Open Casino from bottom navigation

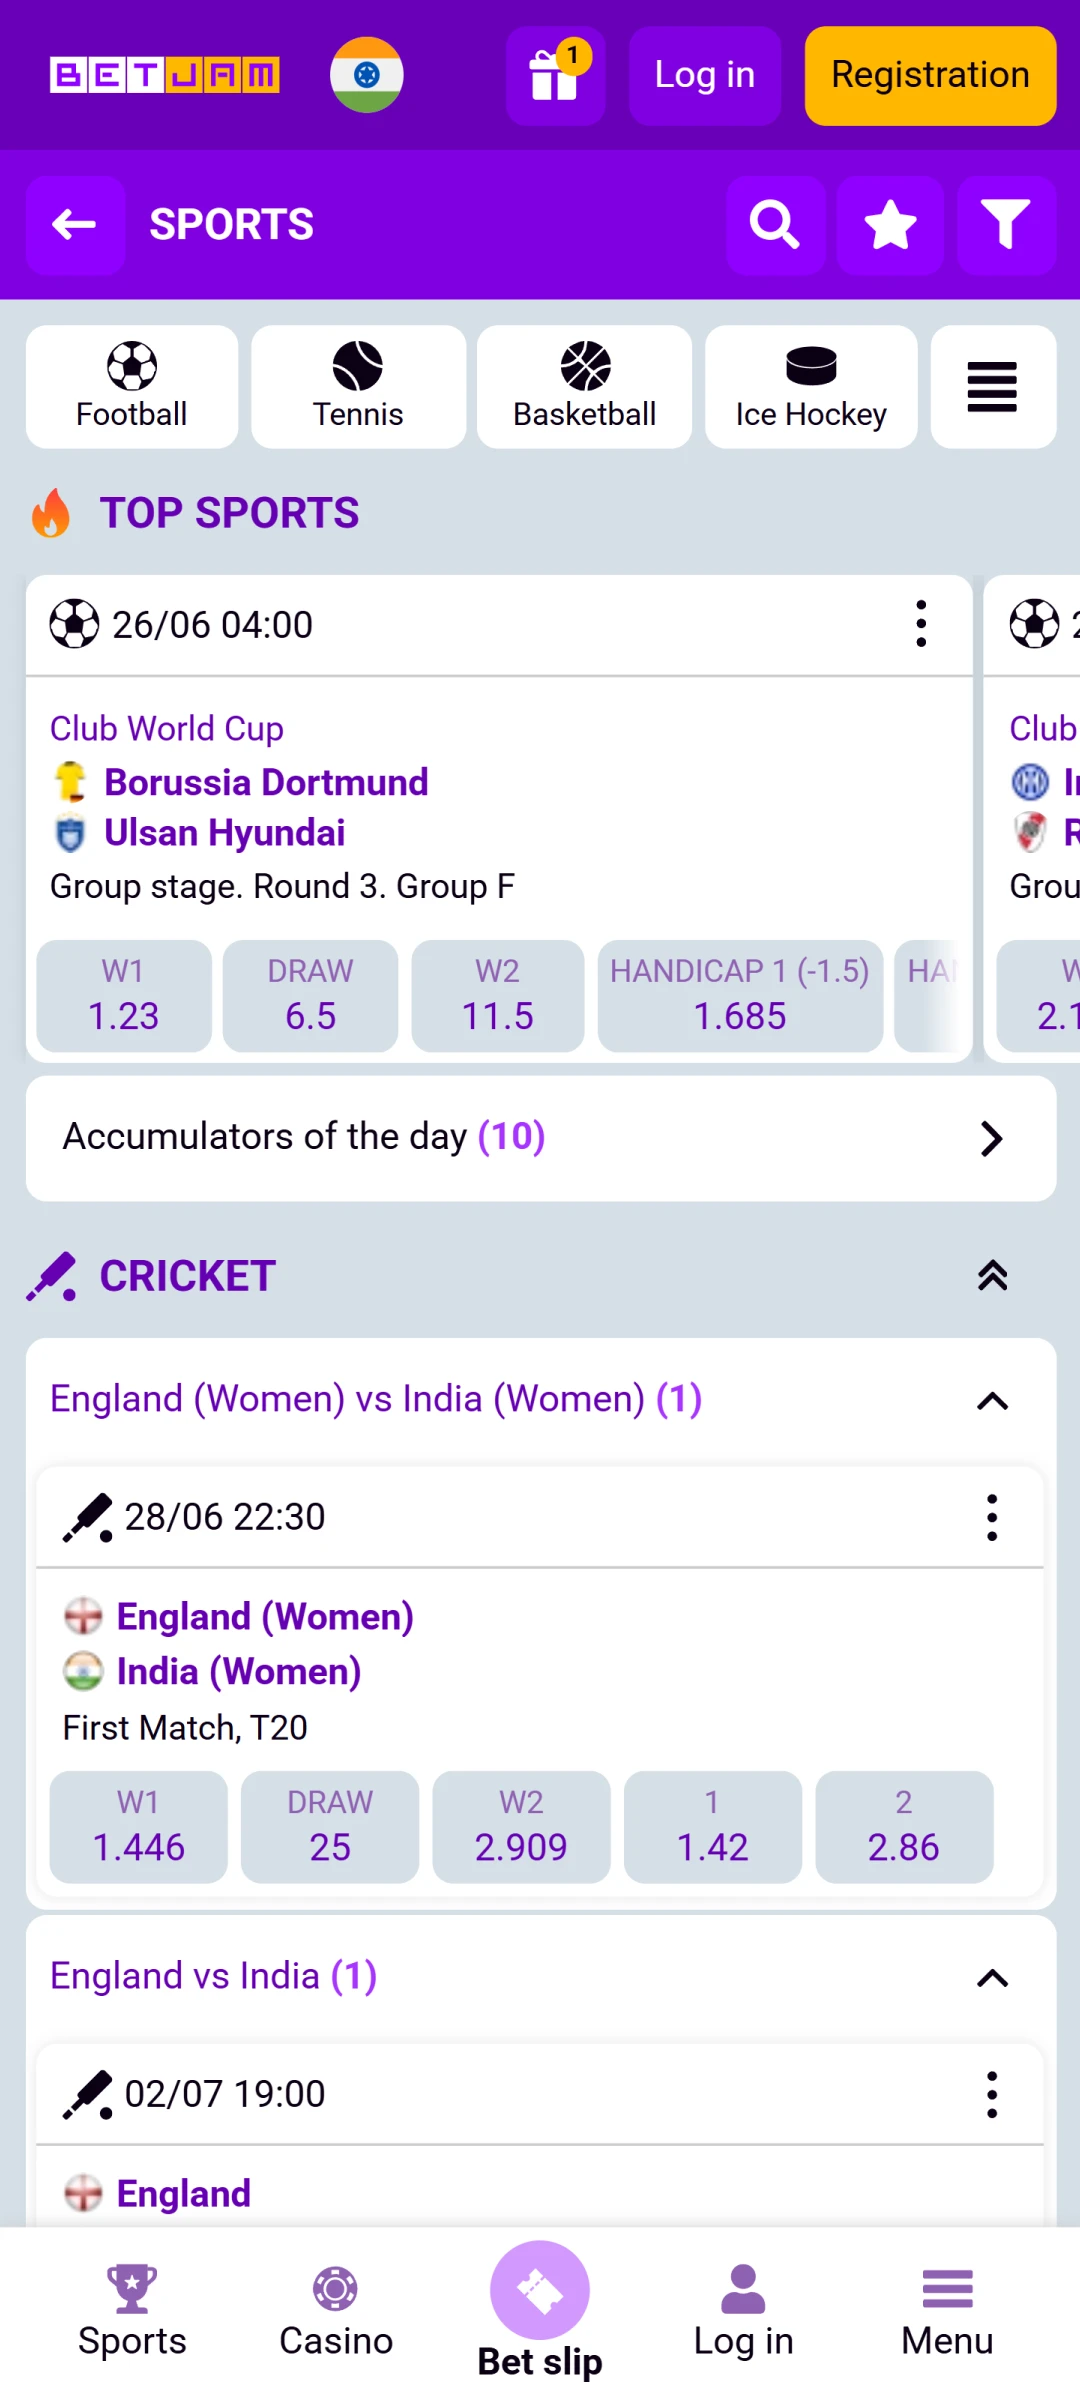click(336, 2312)
